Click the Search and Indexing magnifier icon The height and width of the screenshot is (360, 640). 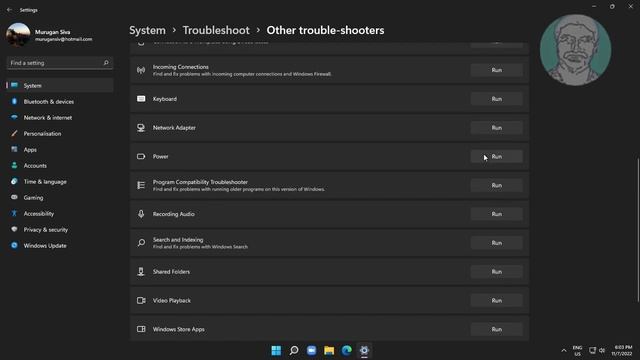point(141,243)
